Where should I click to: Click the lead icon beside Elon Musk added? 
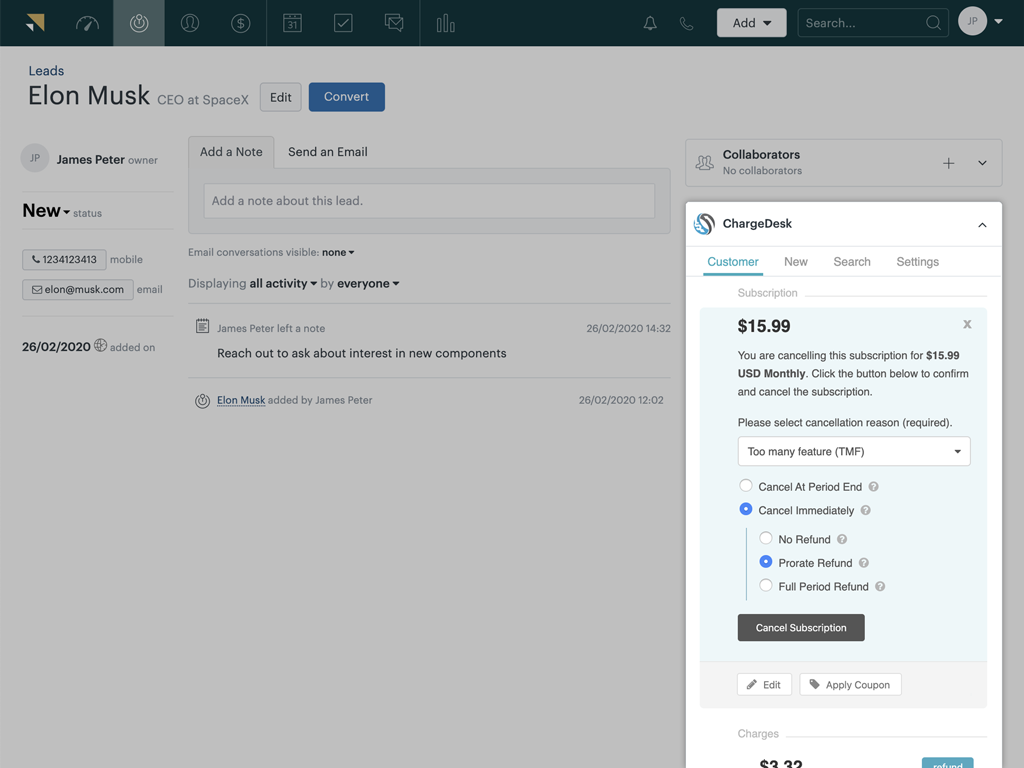click(x=202, y=401)
